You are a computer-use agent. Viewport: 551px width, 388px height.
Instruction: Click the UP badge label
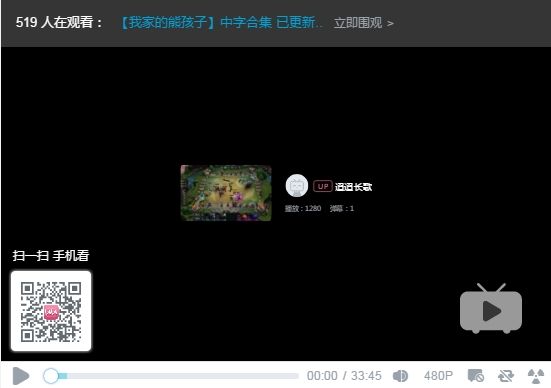[323, 186]
